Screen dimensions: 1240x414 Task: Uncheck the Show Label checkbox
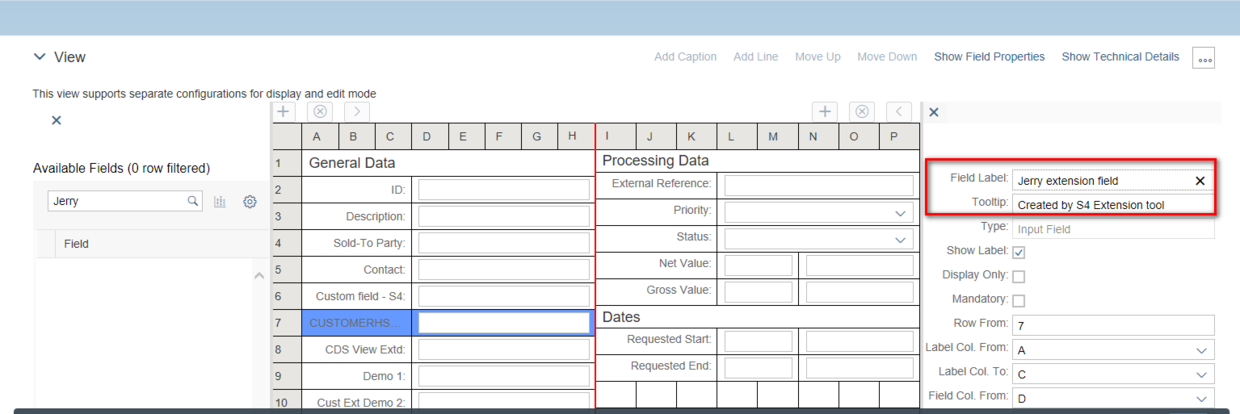pyautogui.click(x=1018, y=252)
